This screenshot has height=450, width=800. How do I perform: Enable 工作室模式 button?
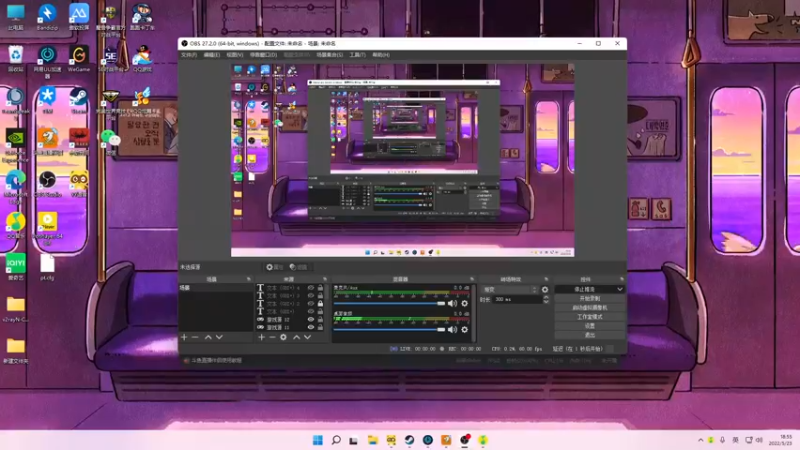(x=589, y=317)
